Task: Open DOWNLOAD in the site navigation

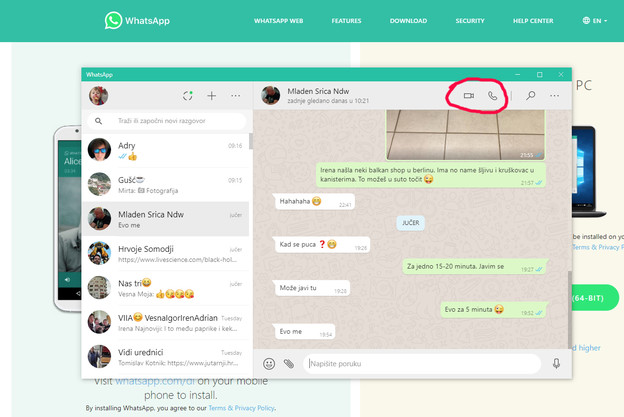Action: click(x=408, y=21)
